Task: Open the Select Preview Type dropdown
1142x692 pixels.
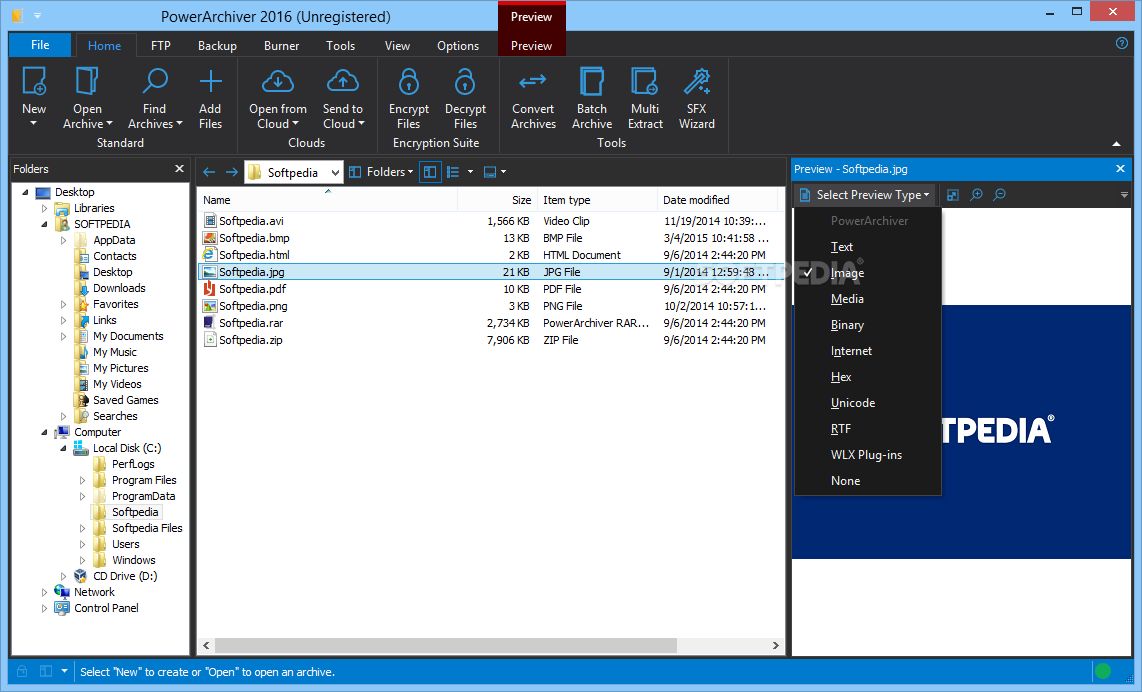Action: [865, 194]
